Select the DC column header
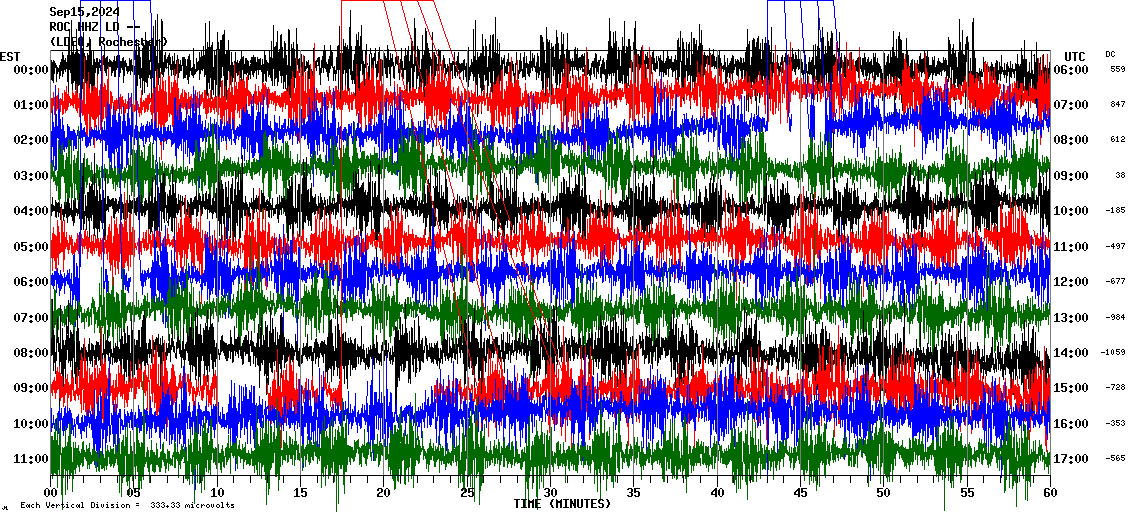 click(x=1110, y=54)
